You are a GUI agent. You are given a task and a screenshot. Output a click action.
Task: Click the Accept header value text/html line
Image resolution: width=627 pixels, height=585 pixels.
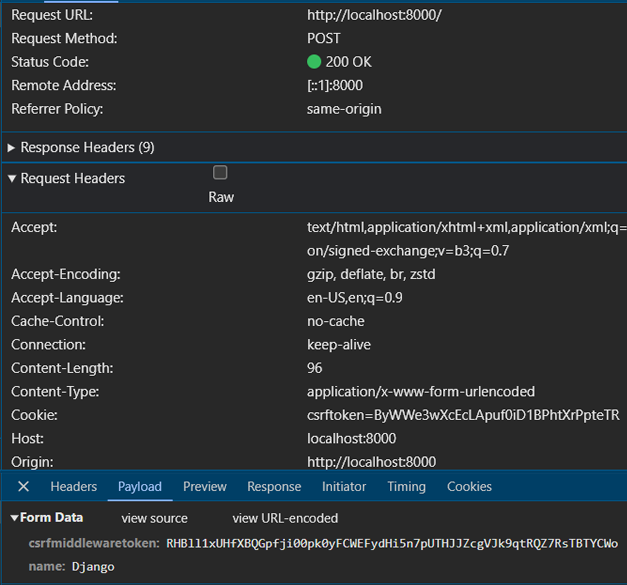(x=467, y=228)
